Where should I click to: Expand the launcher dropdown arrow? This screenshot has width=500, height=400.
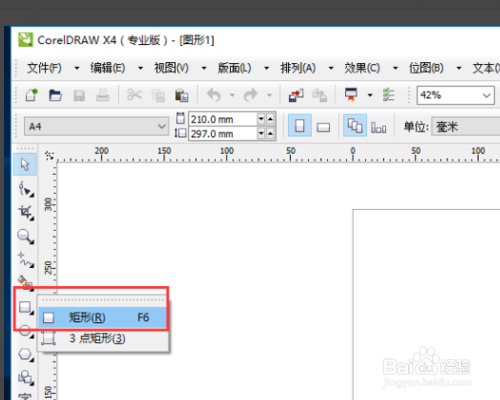pyautogui.click(x=370, y=95)
